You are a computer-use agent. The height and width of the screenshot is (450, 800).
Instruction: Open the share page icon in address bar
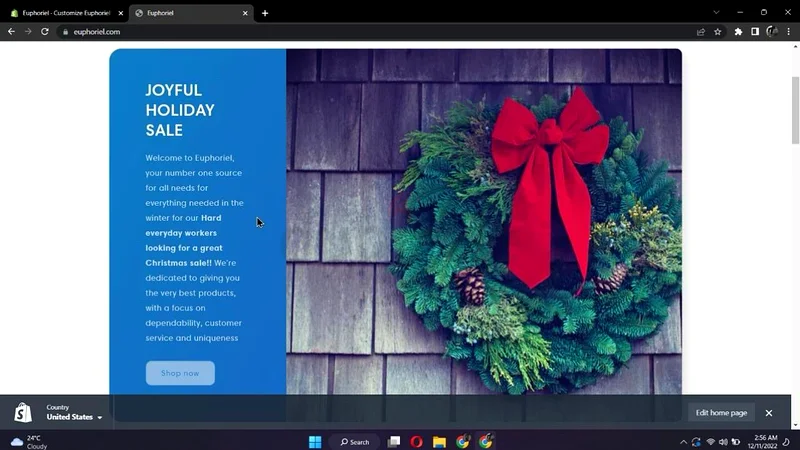coord(701,32)
